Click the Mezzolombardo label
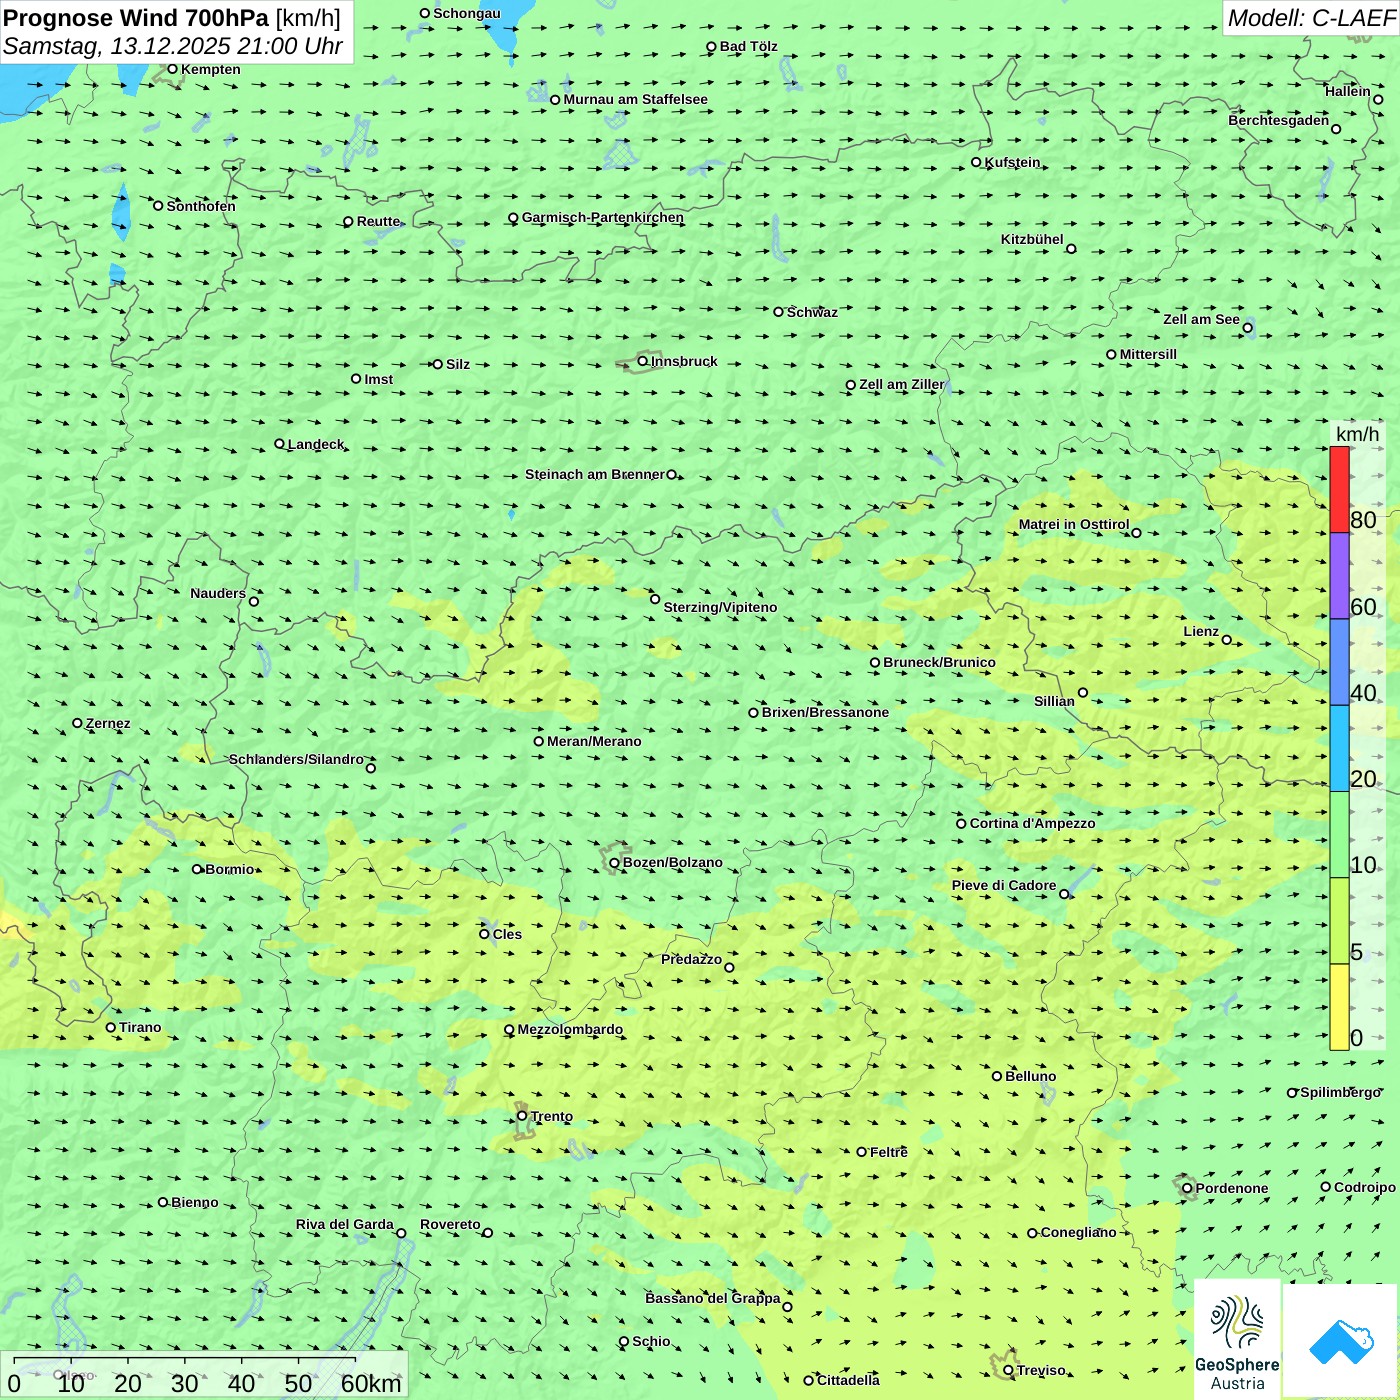 (570, 1029)
